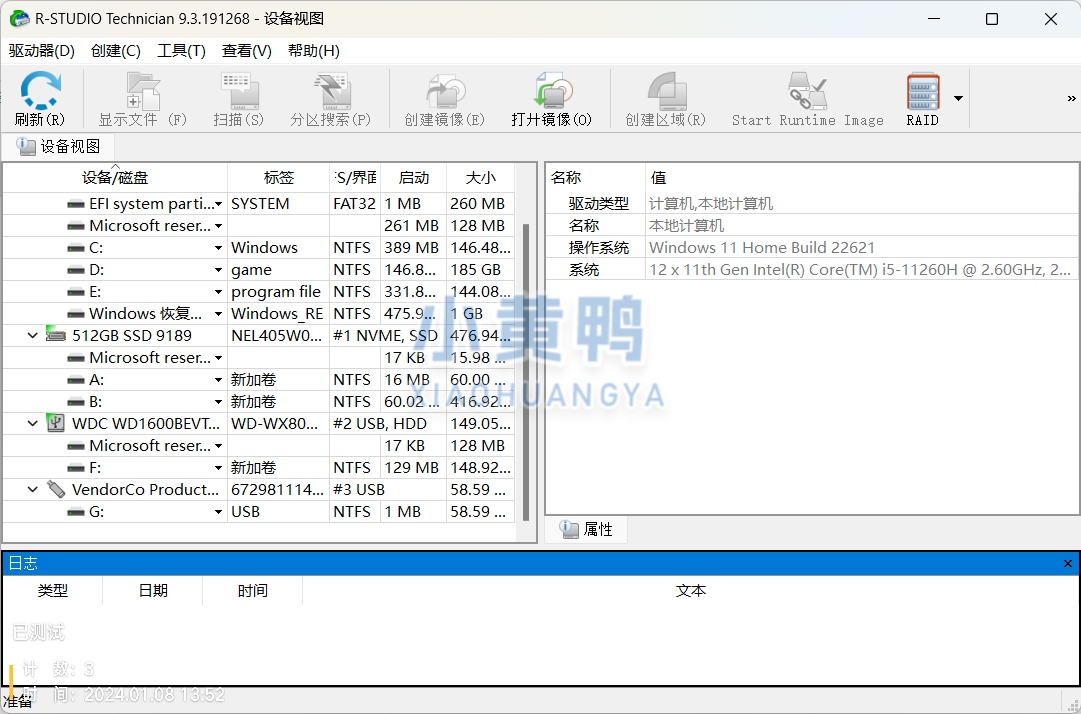The width and height of the screenshot is (1081, 714).
Task: Select the 'program file' label cell
Action: coord(279,292)
